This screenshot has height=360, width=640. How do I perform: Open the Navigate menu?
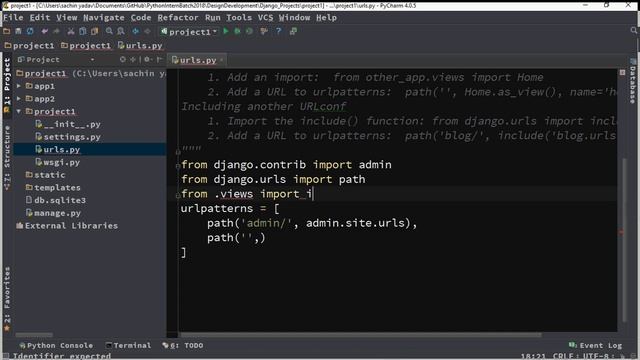[x=104, y=18]
